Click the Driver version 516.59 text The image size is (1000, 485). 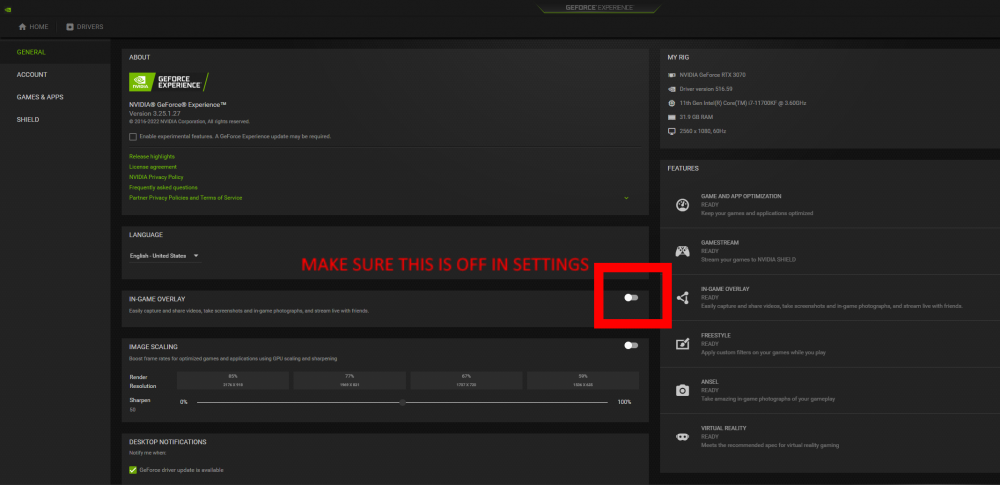(x=706, y=89)
